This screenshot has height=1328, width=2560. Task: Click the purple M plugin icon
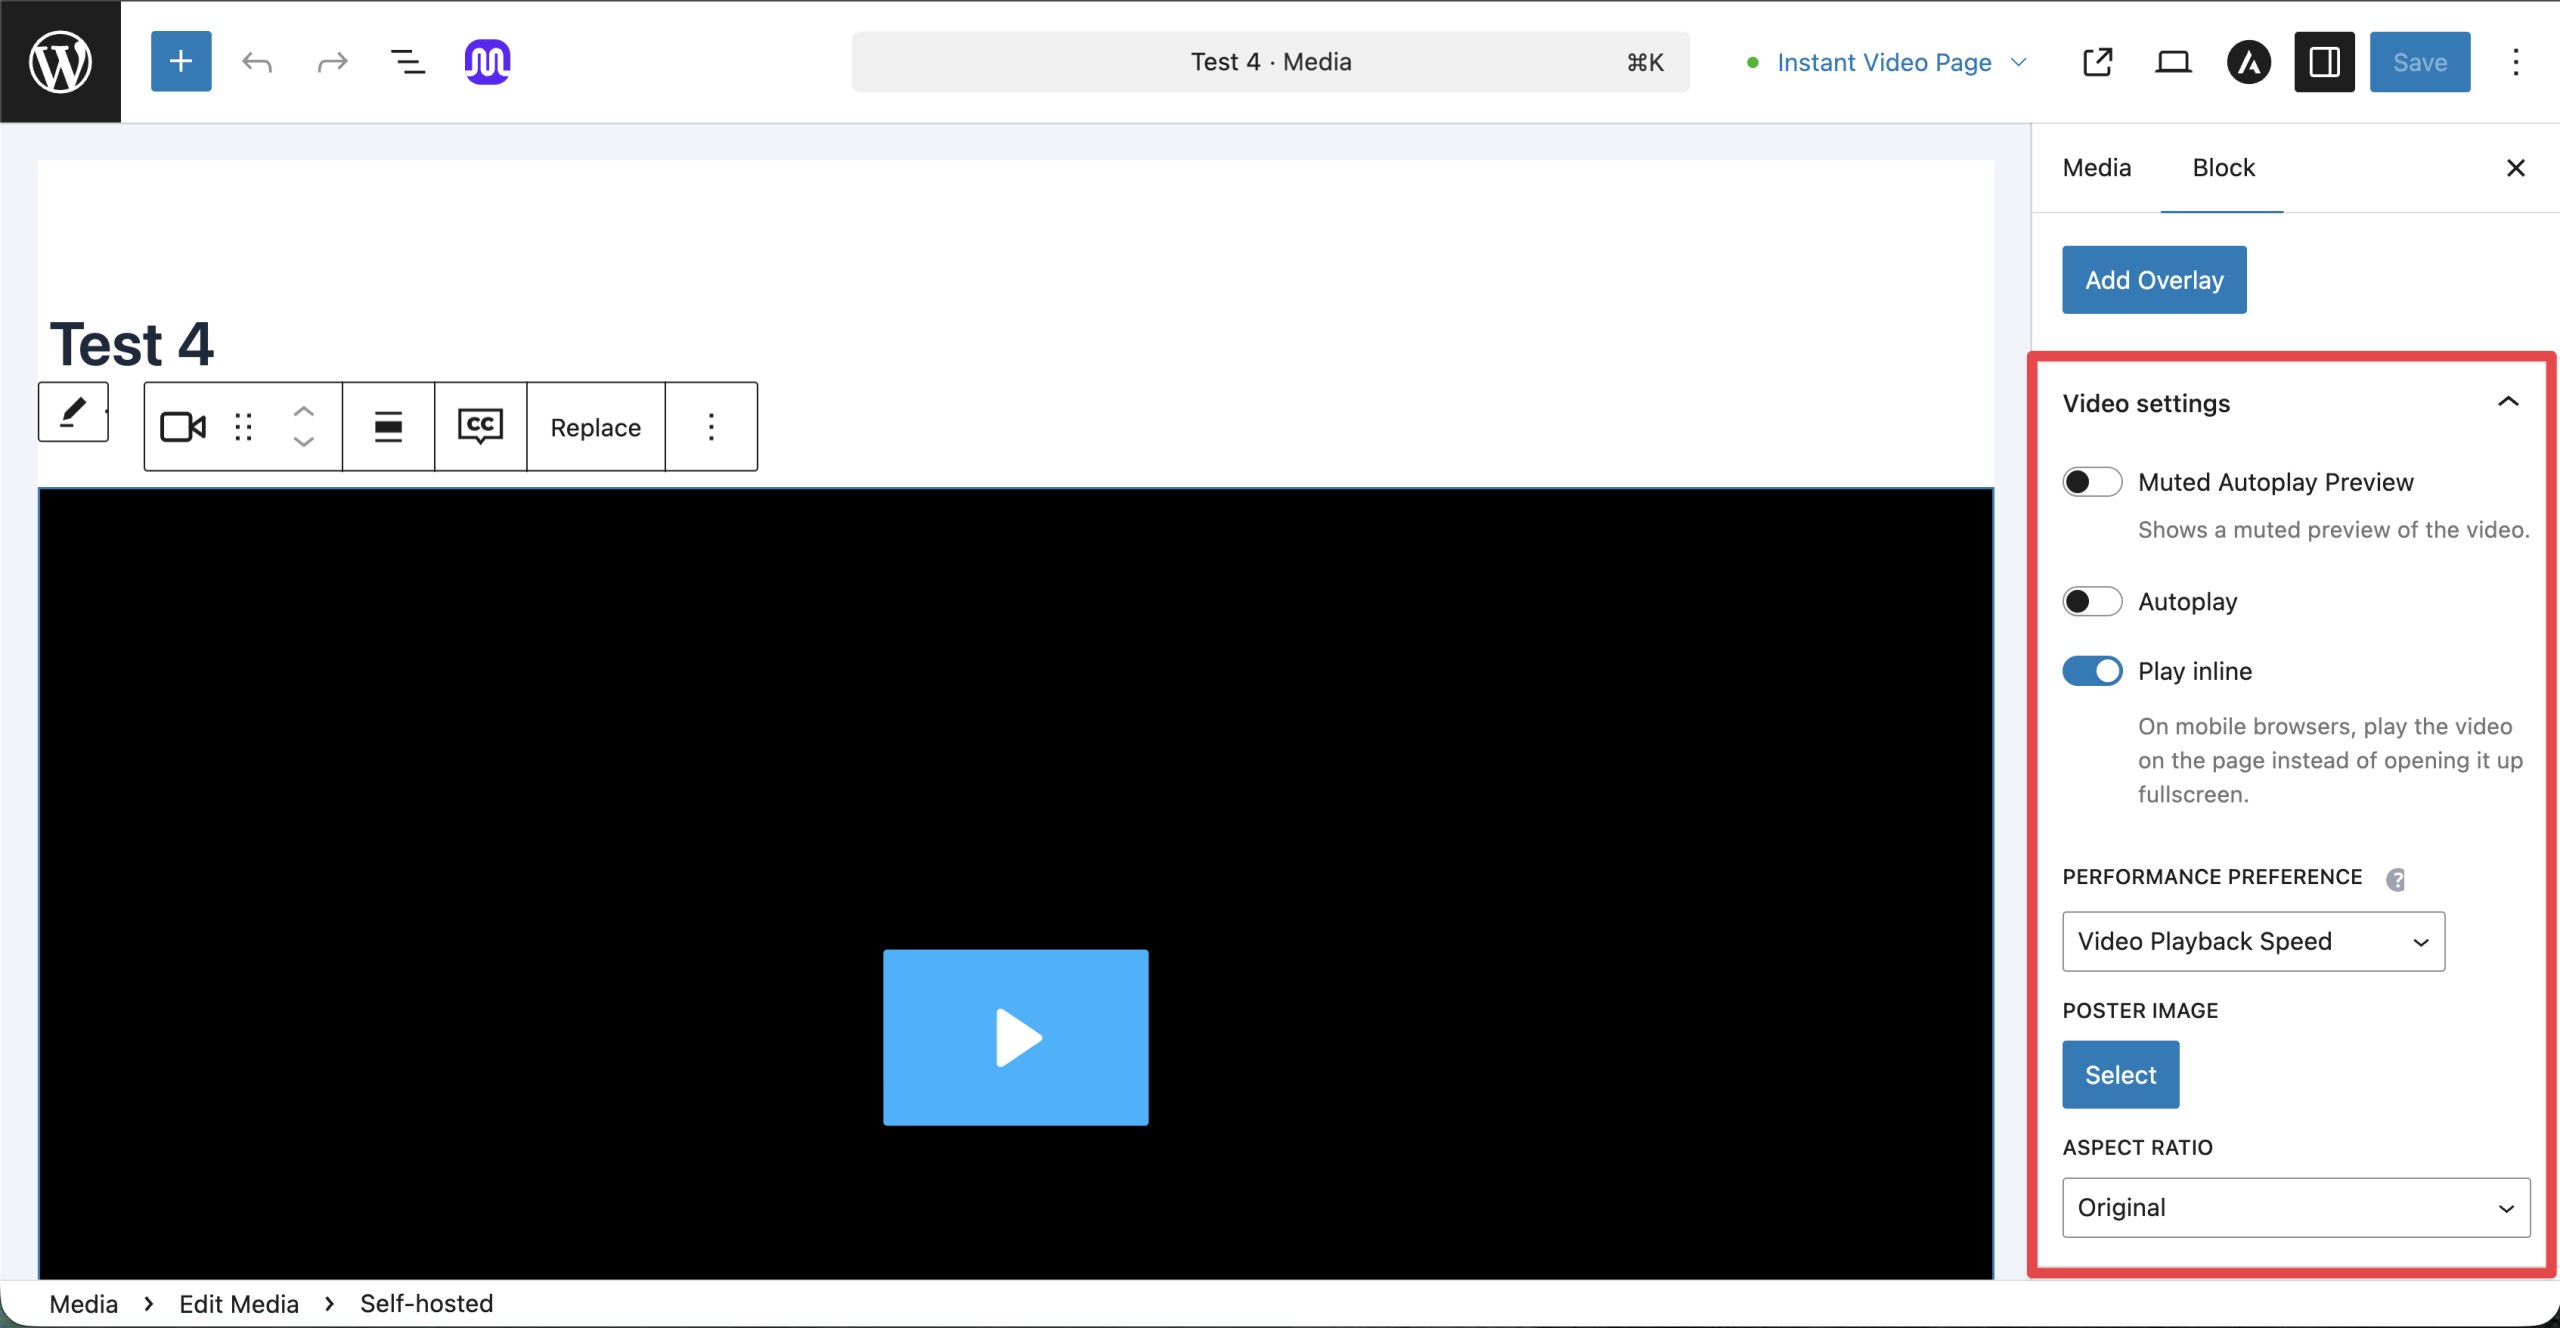click(486, 61)
